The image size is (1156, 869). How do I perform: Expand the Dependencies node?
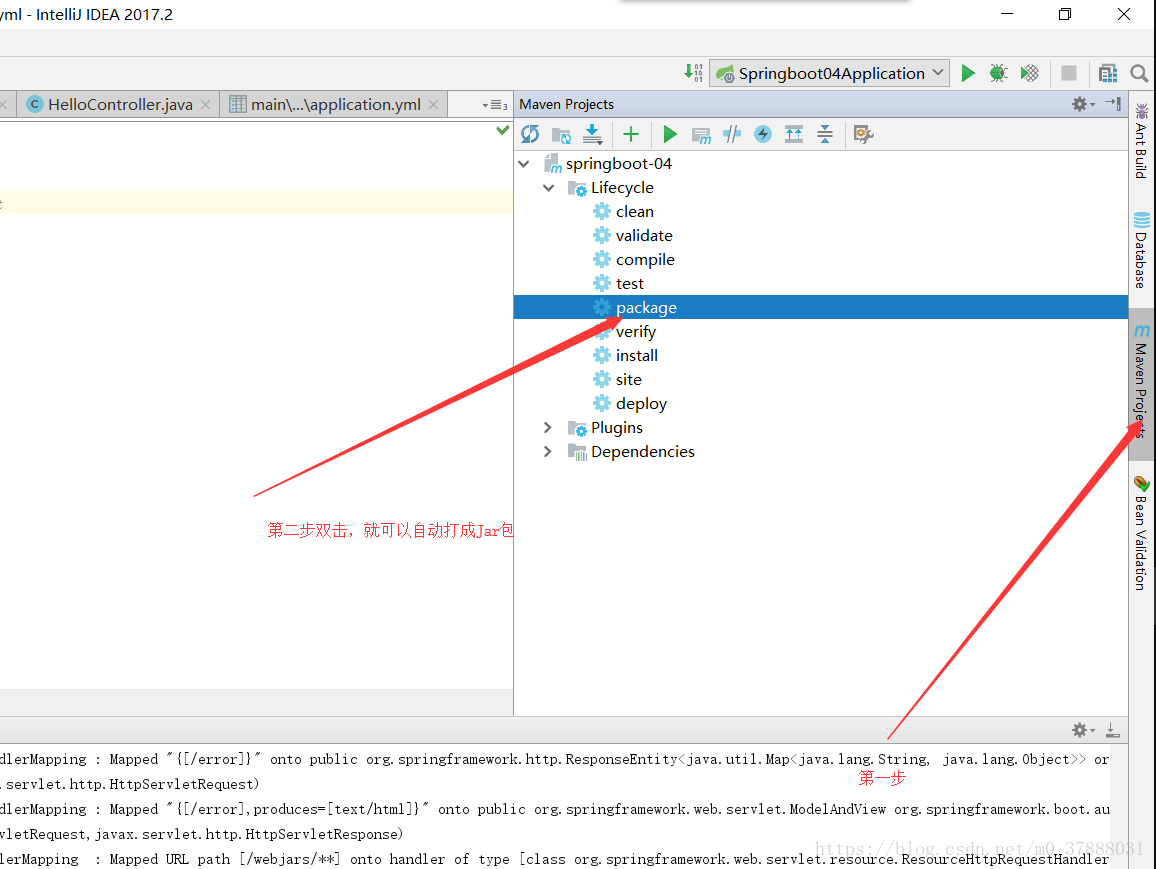pyautogui.click(x=548, y=452)
